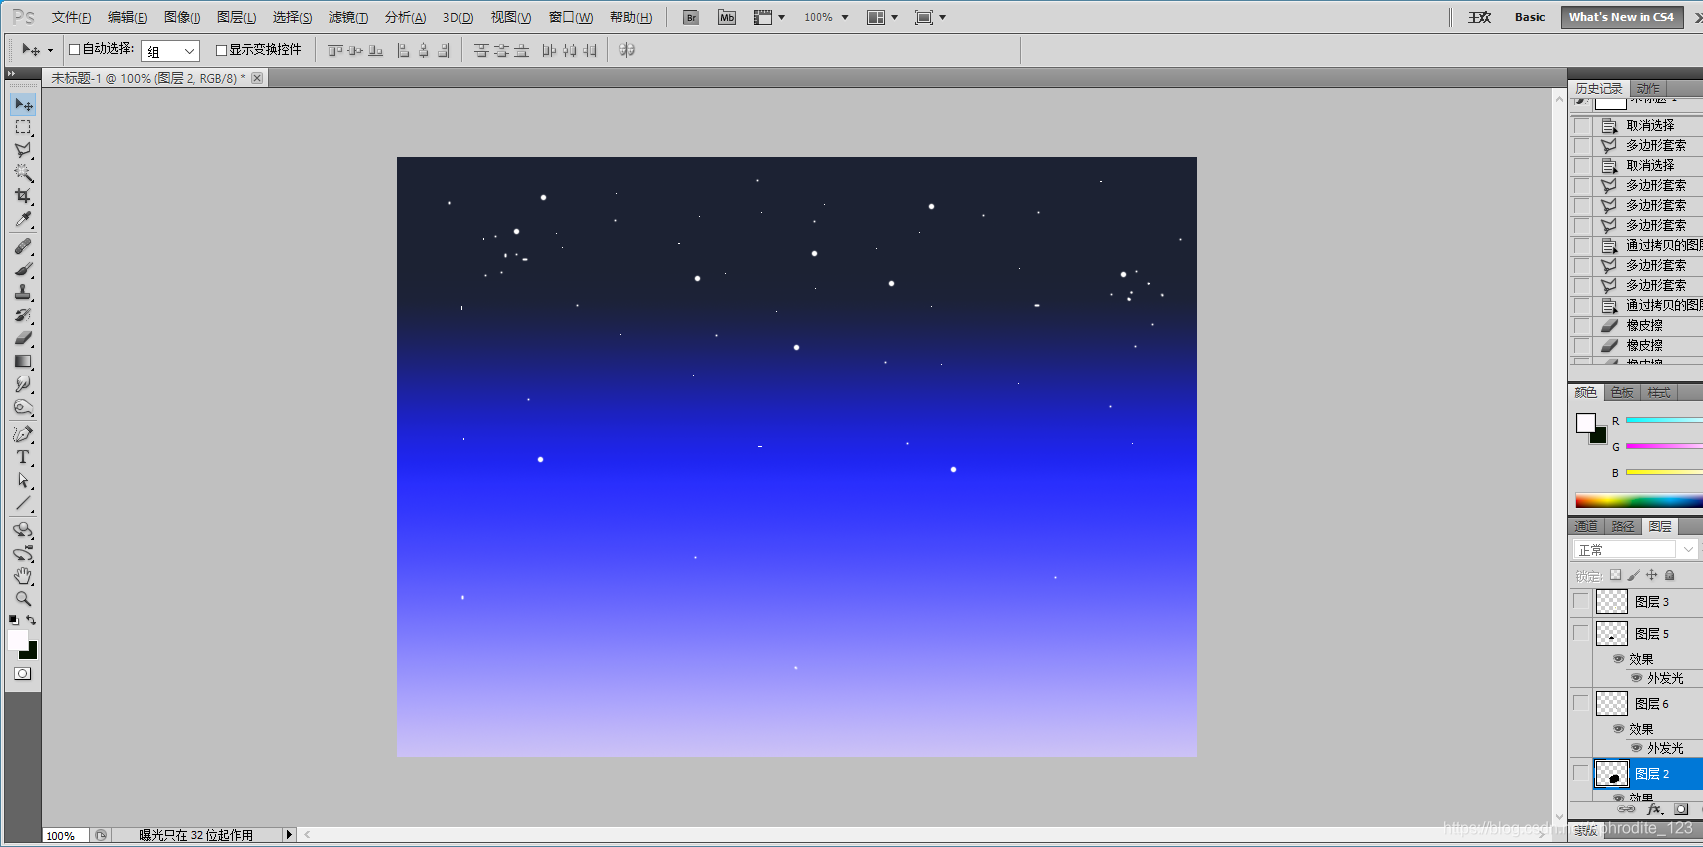Open the auto-select 组 dropdown
This screenshot has height=847, width=1703.
tap(170, 51)
